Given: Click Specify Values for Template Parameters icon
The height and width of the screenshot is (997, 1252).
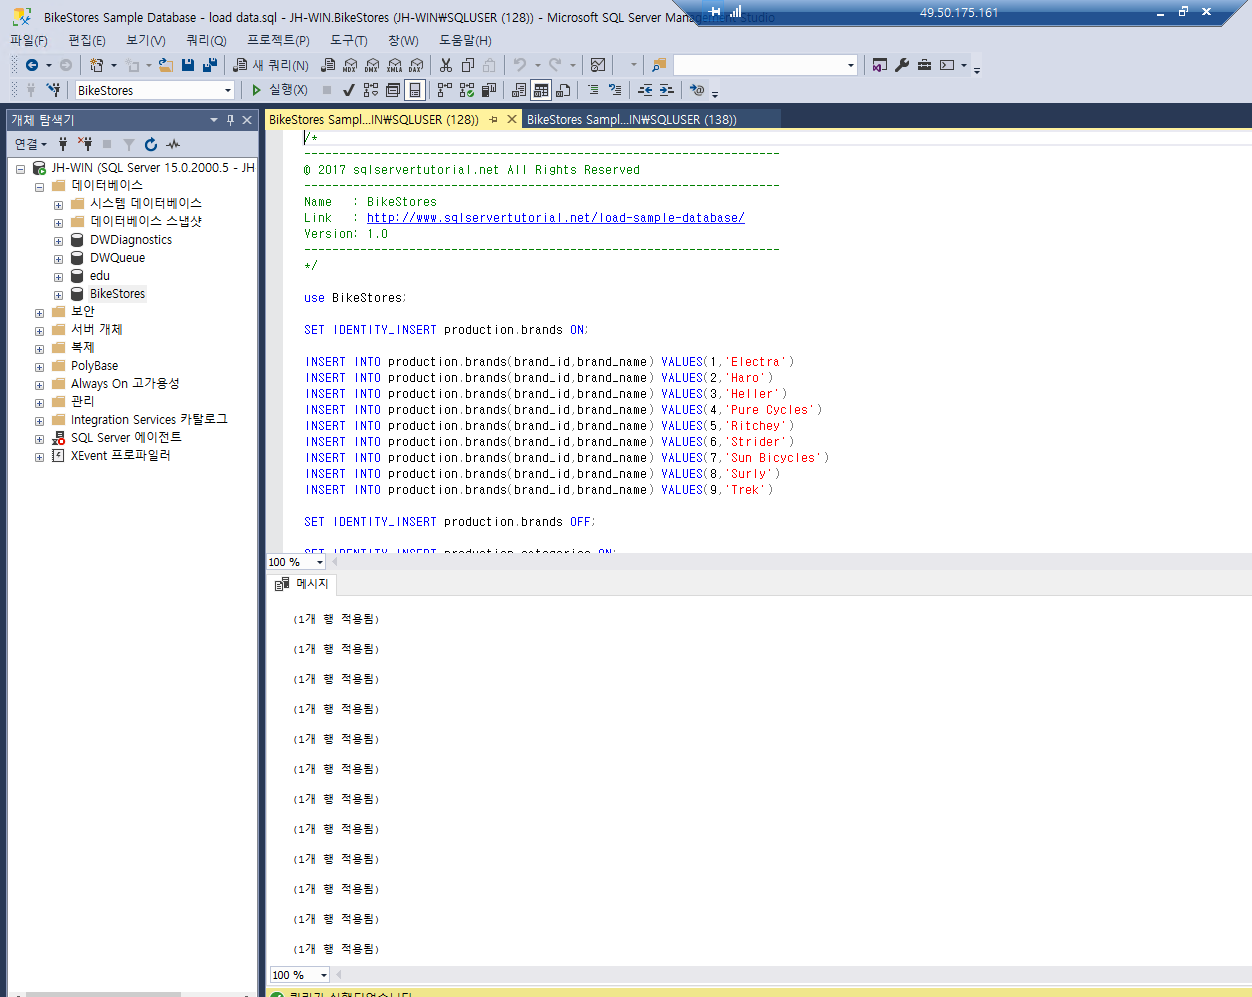Looking at the screenshot, I should point(697,90).
